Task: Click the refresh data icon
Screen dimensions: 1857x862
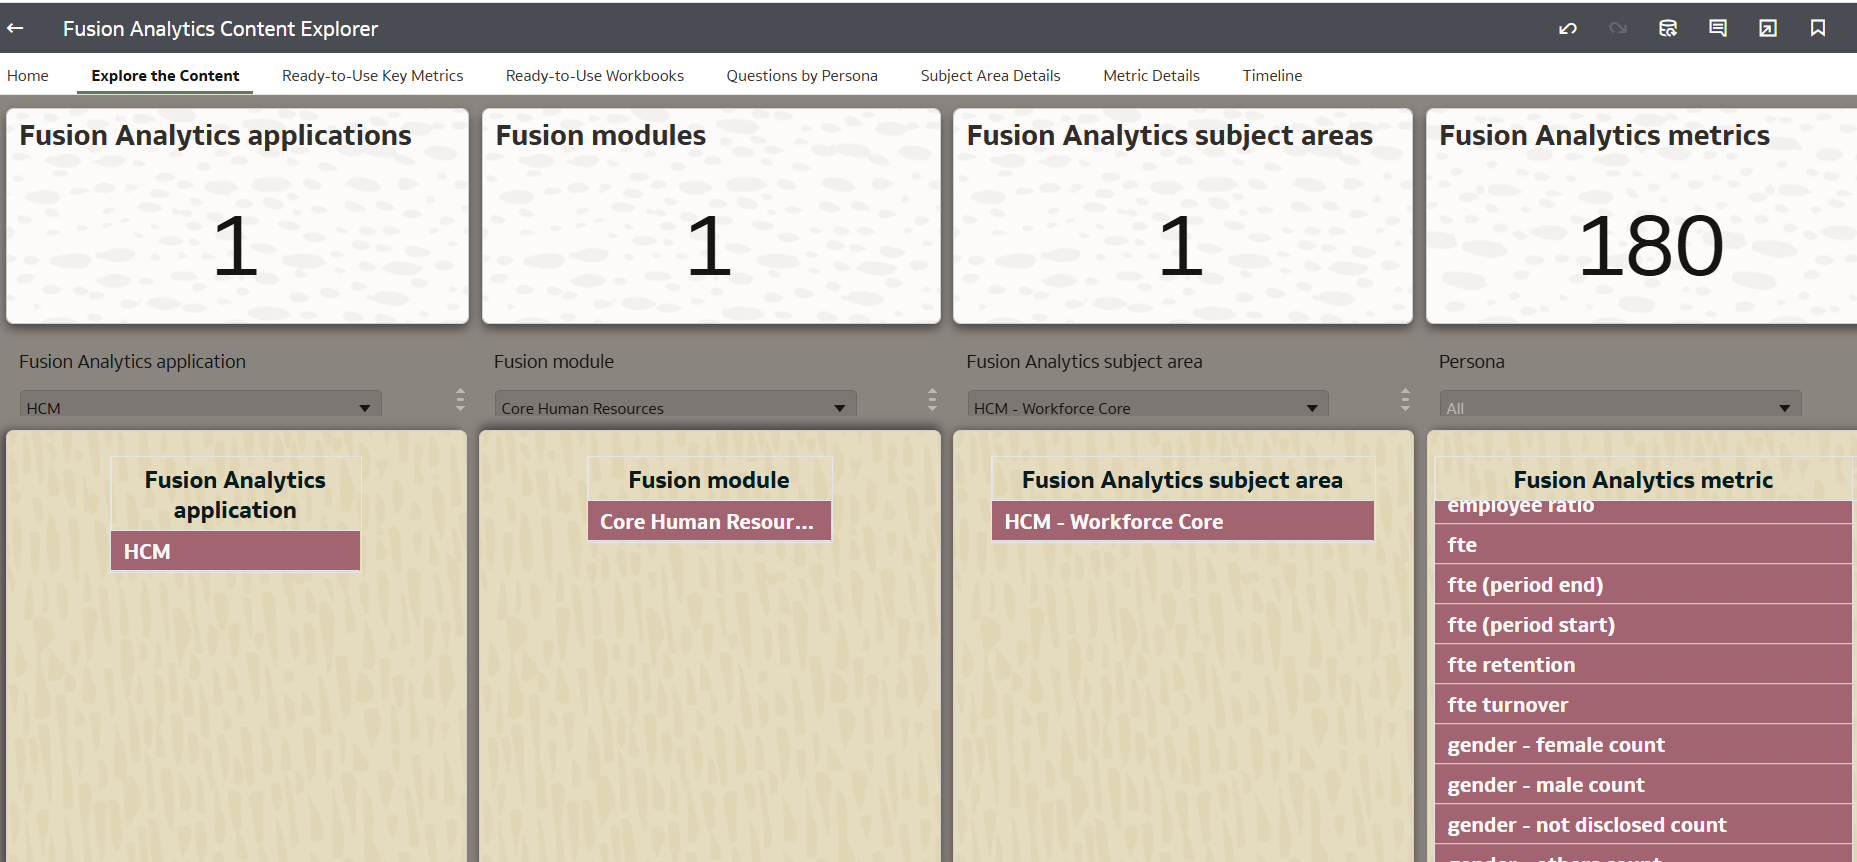Action: pyautogui.click(x=1668, y=28)
